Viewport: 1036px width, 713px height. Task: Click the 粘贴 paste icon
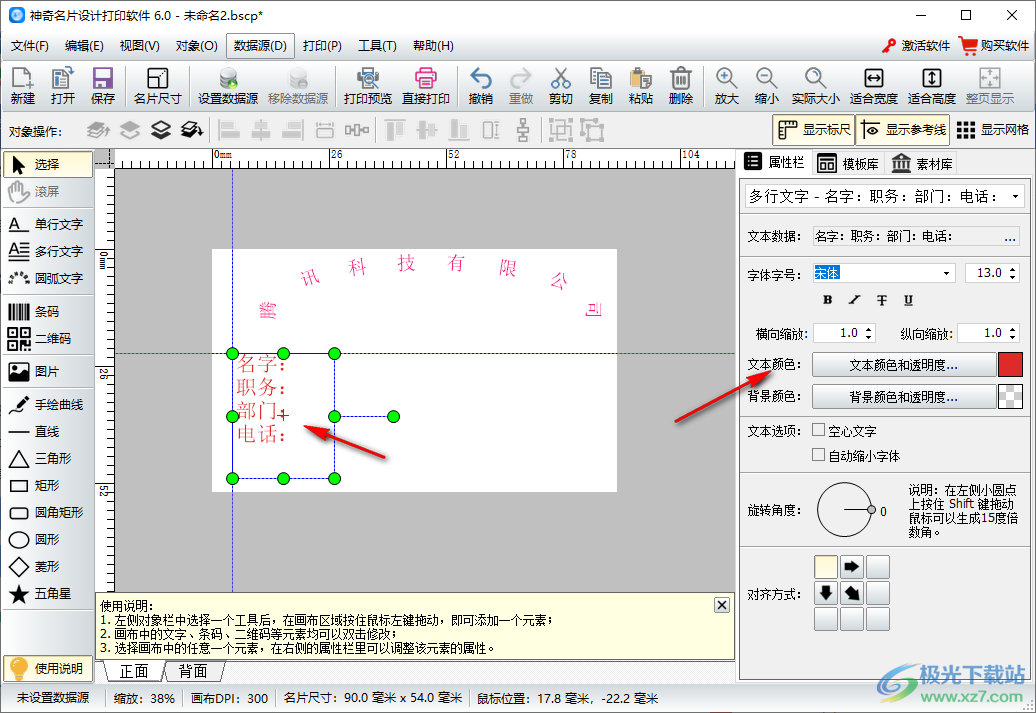click(x=640, y=86)
